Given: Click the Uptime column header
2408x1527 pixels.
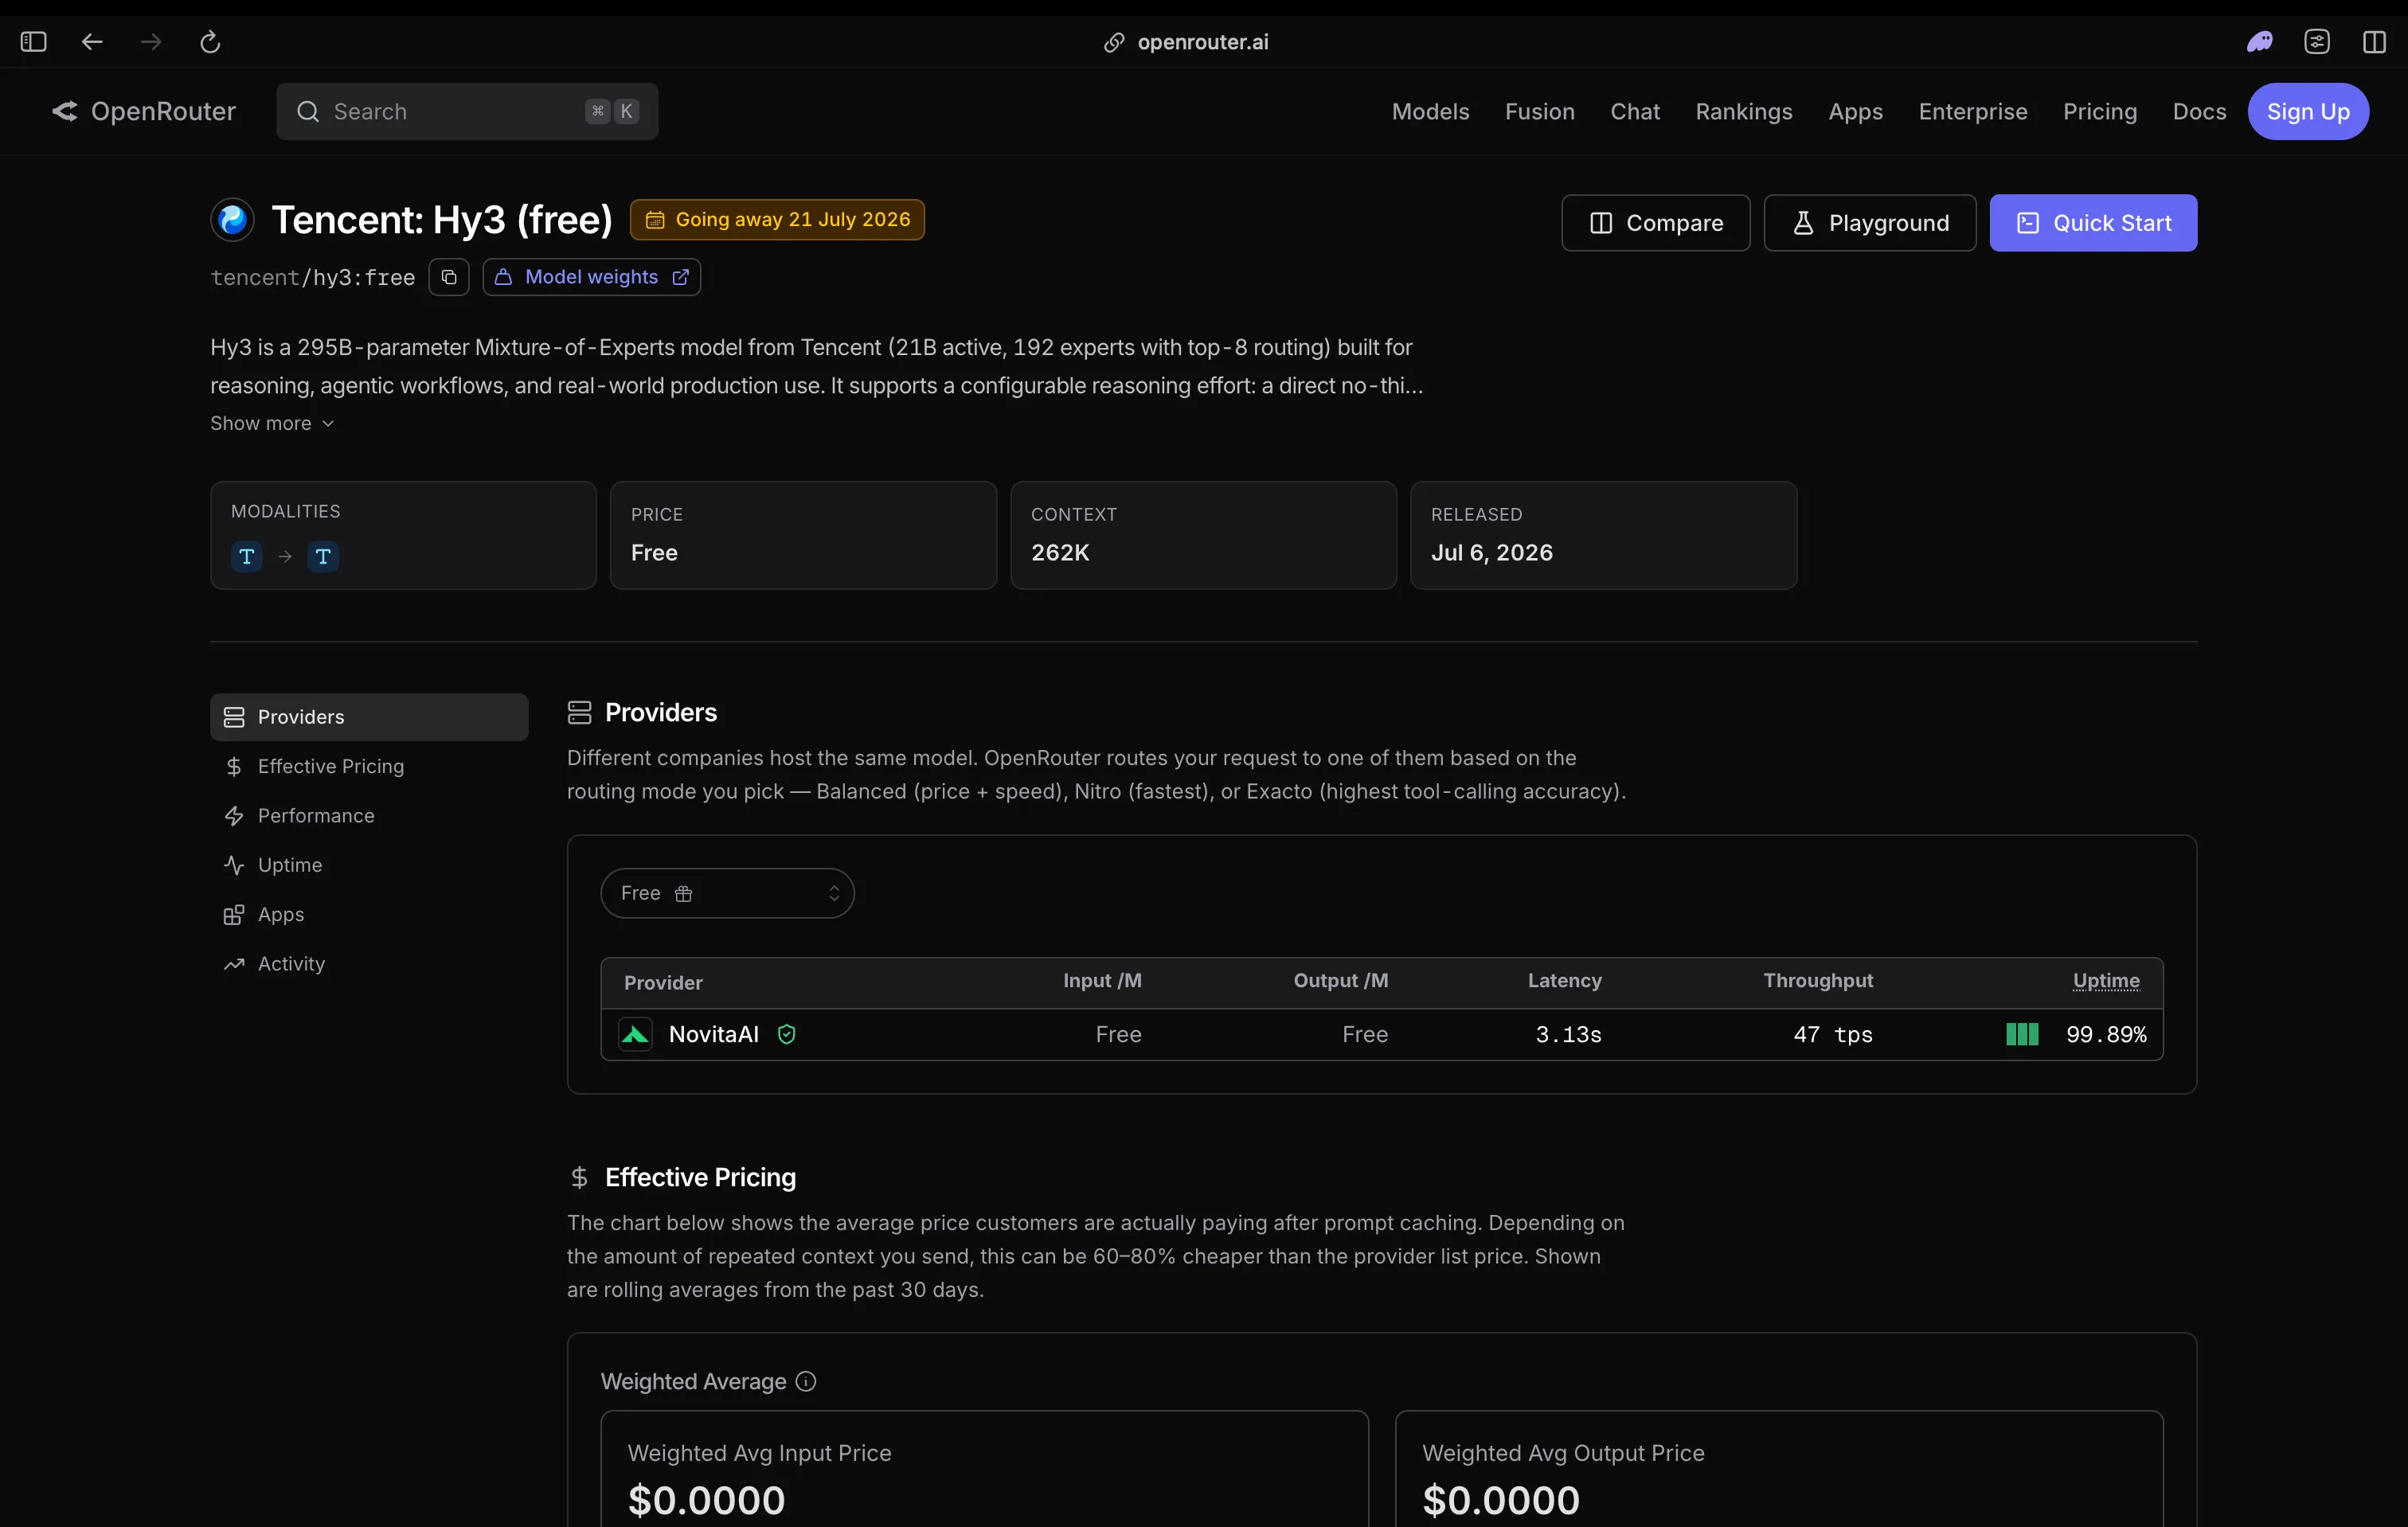Looking at the screenshot, I should tap(2106, 980).
